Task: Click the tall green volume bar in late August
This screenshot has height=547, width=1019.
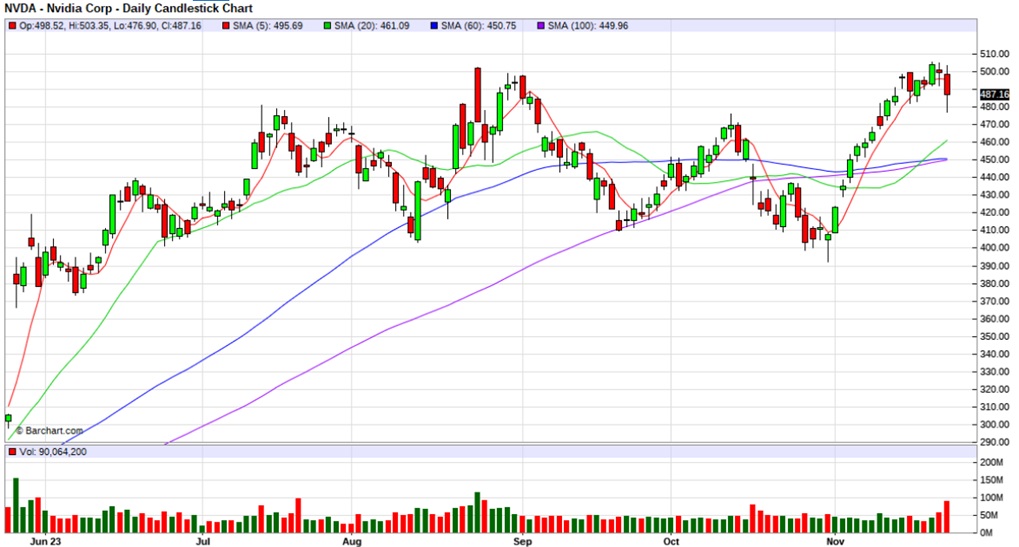Action: coord(478,513)
